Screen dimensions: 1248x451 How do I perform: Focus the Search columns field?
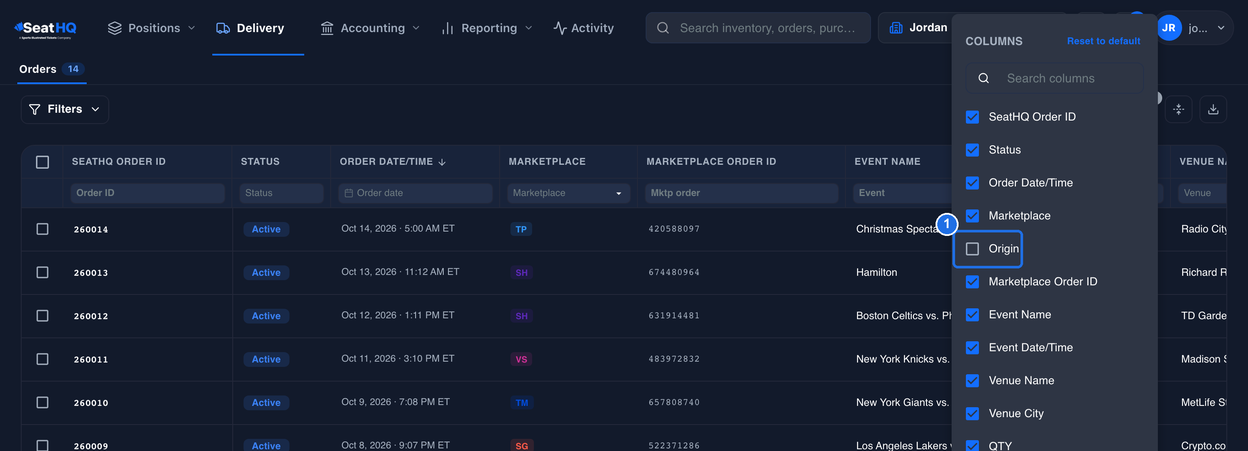click(1054, 78)
